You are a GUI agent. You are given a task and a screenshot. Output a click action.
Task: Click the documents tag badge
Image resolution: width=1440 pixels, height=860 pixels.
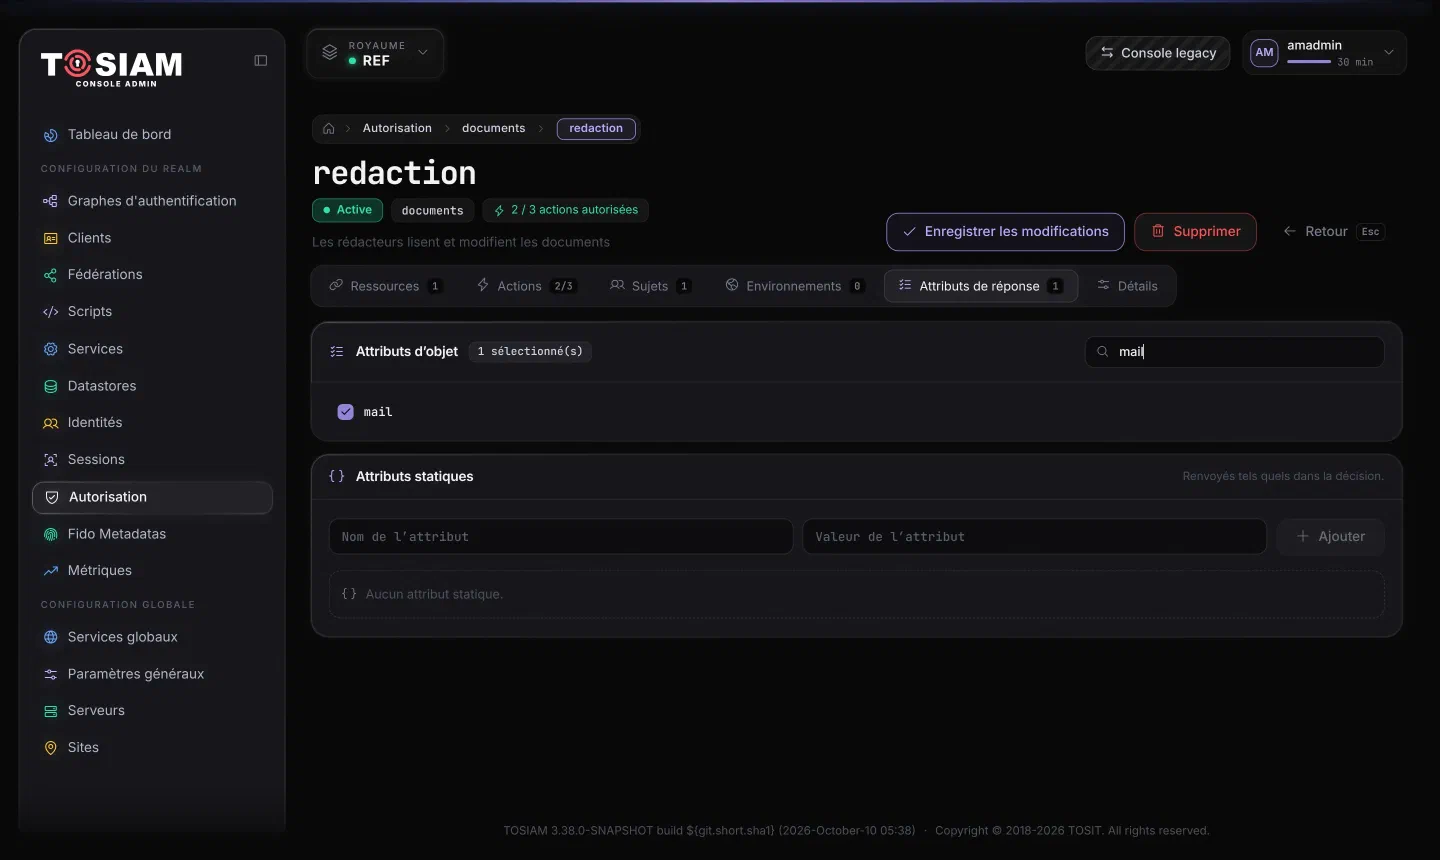point(432,211)
